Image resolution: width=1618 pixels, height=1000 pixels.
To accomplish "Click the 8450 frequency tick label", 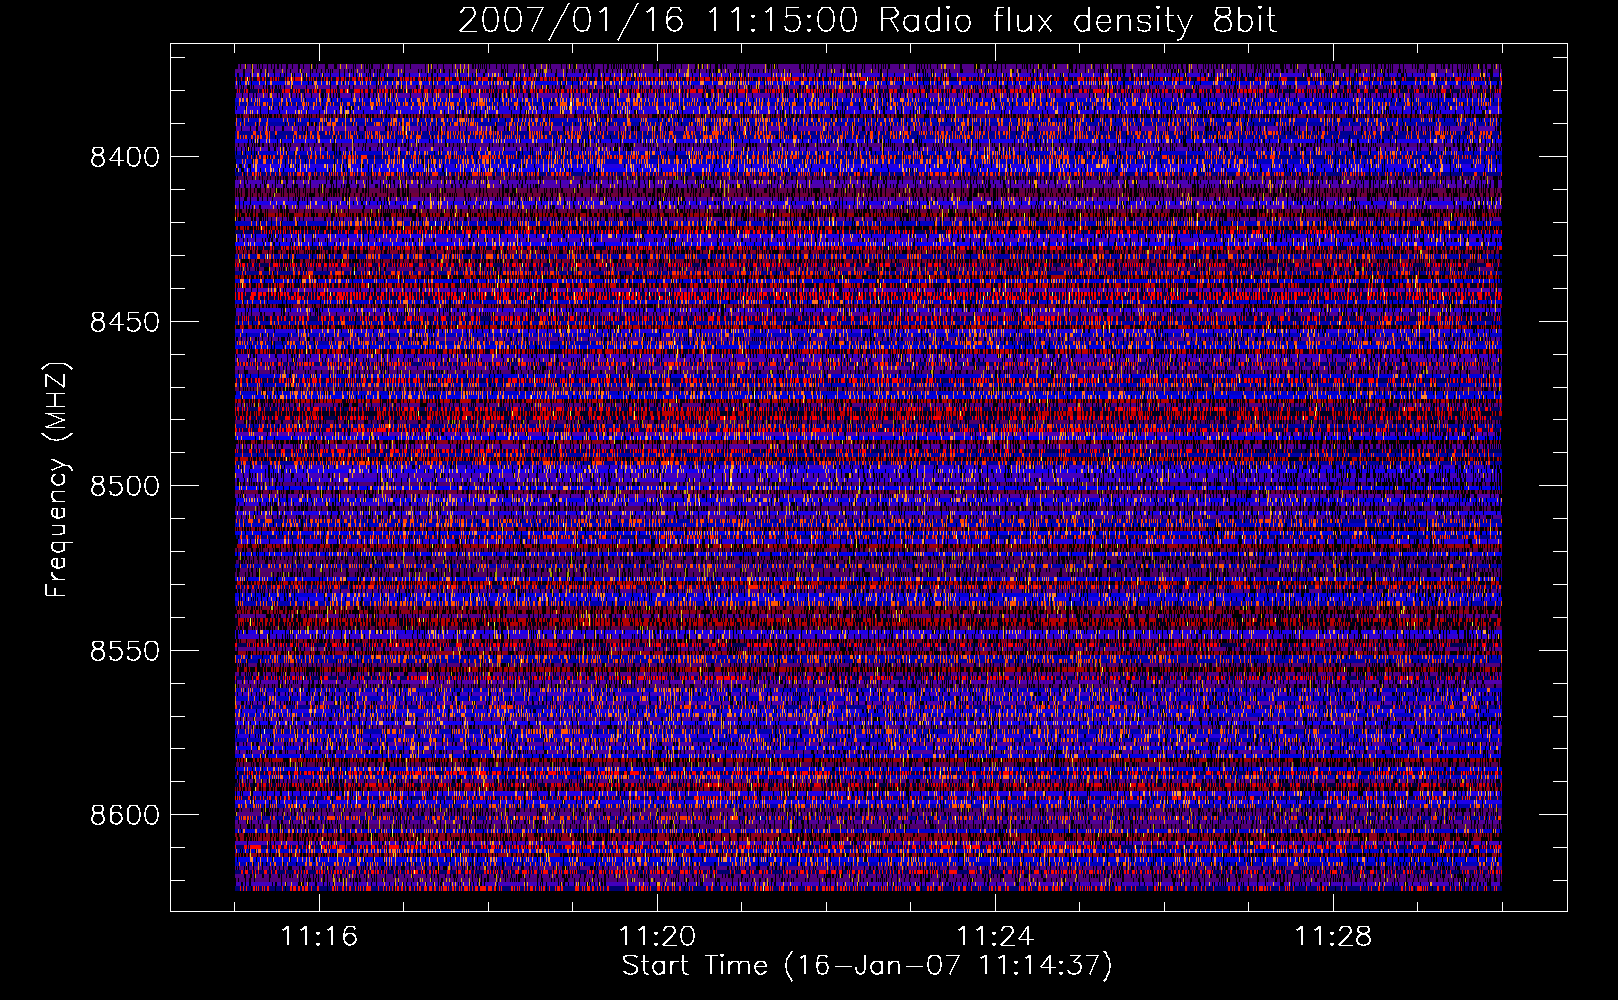I will (125, 322).
